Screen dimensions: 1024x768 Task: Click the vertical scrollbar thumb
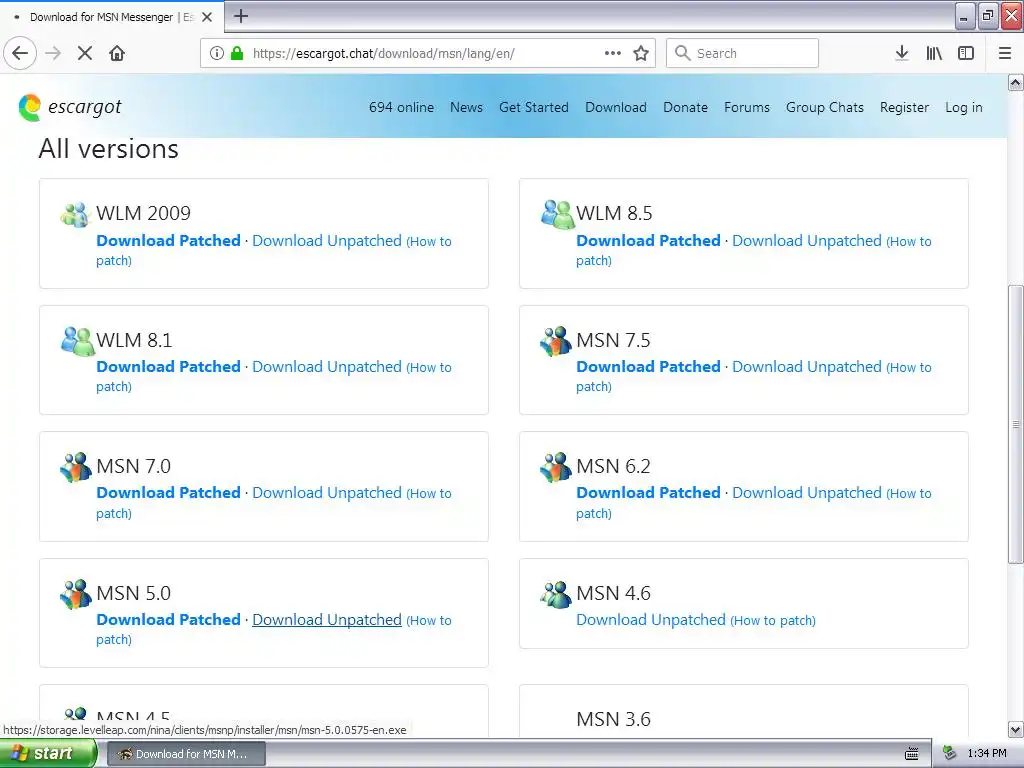point(1015,424)
